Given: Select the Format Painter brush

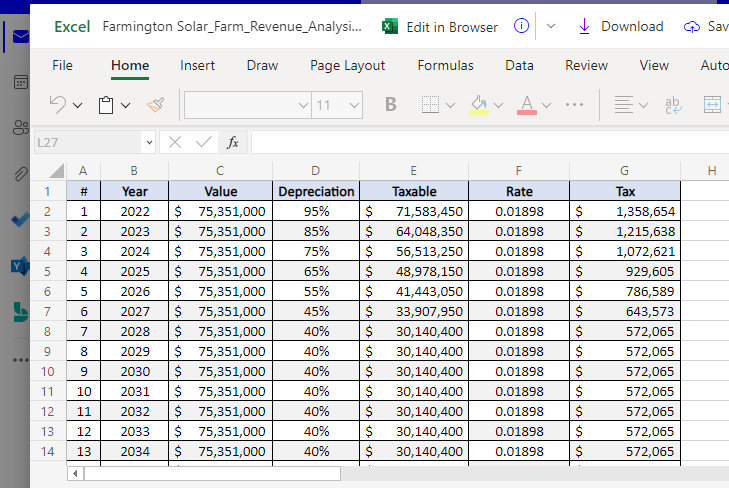Looking at the screenshot, I should 155,105.
